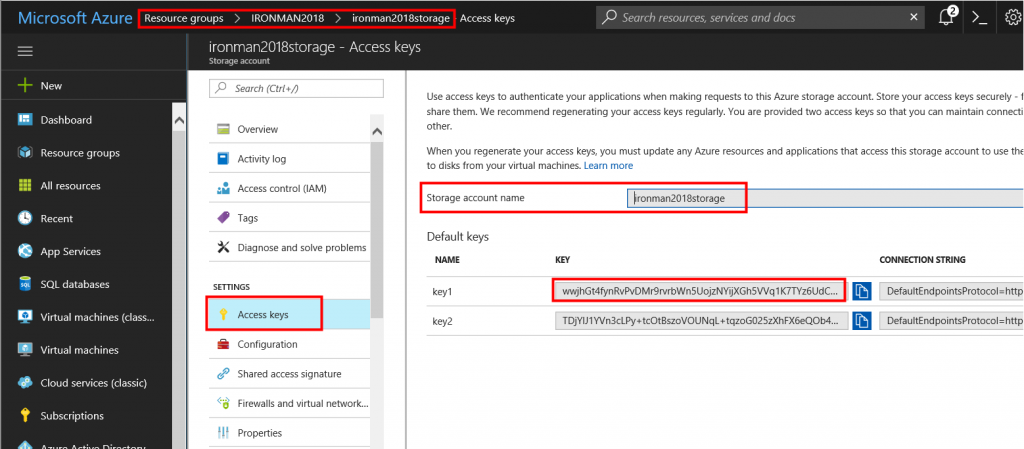Click the Virtual machines (classic) icon

click(25, 317)
